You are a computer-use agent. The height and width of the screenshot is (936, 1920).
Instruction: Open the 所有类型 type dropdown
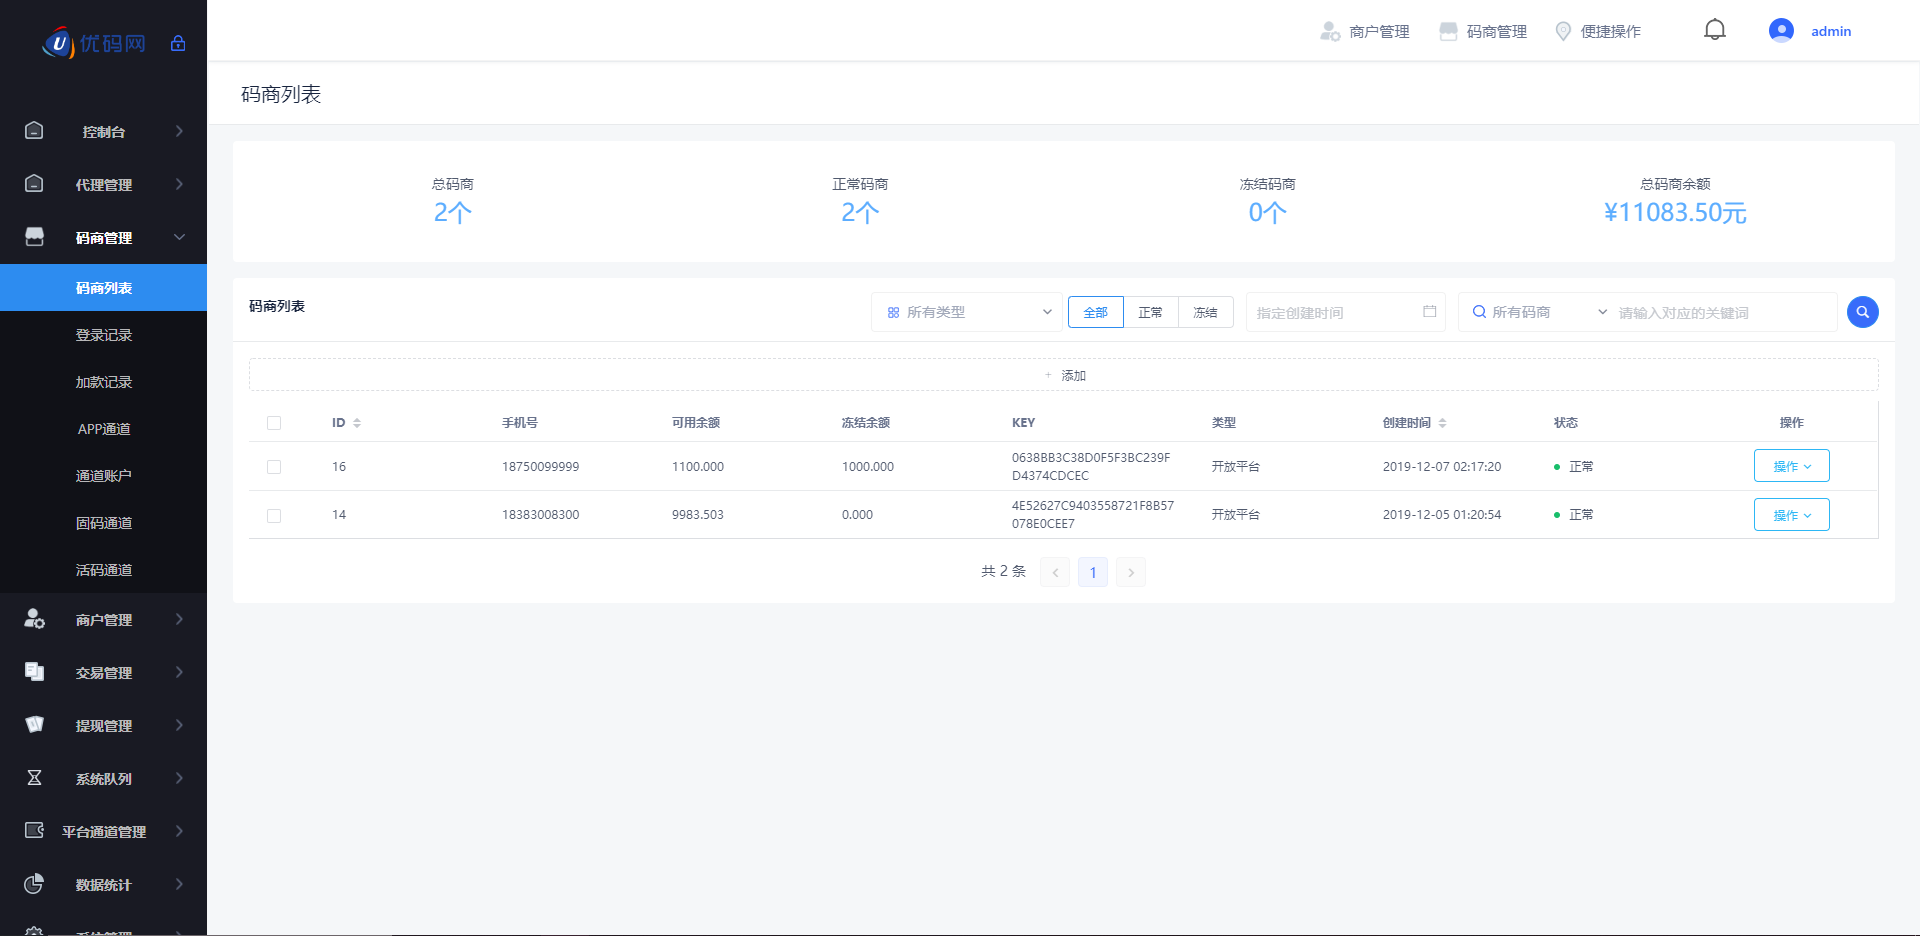(967, 312)
